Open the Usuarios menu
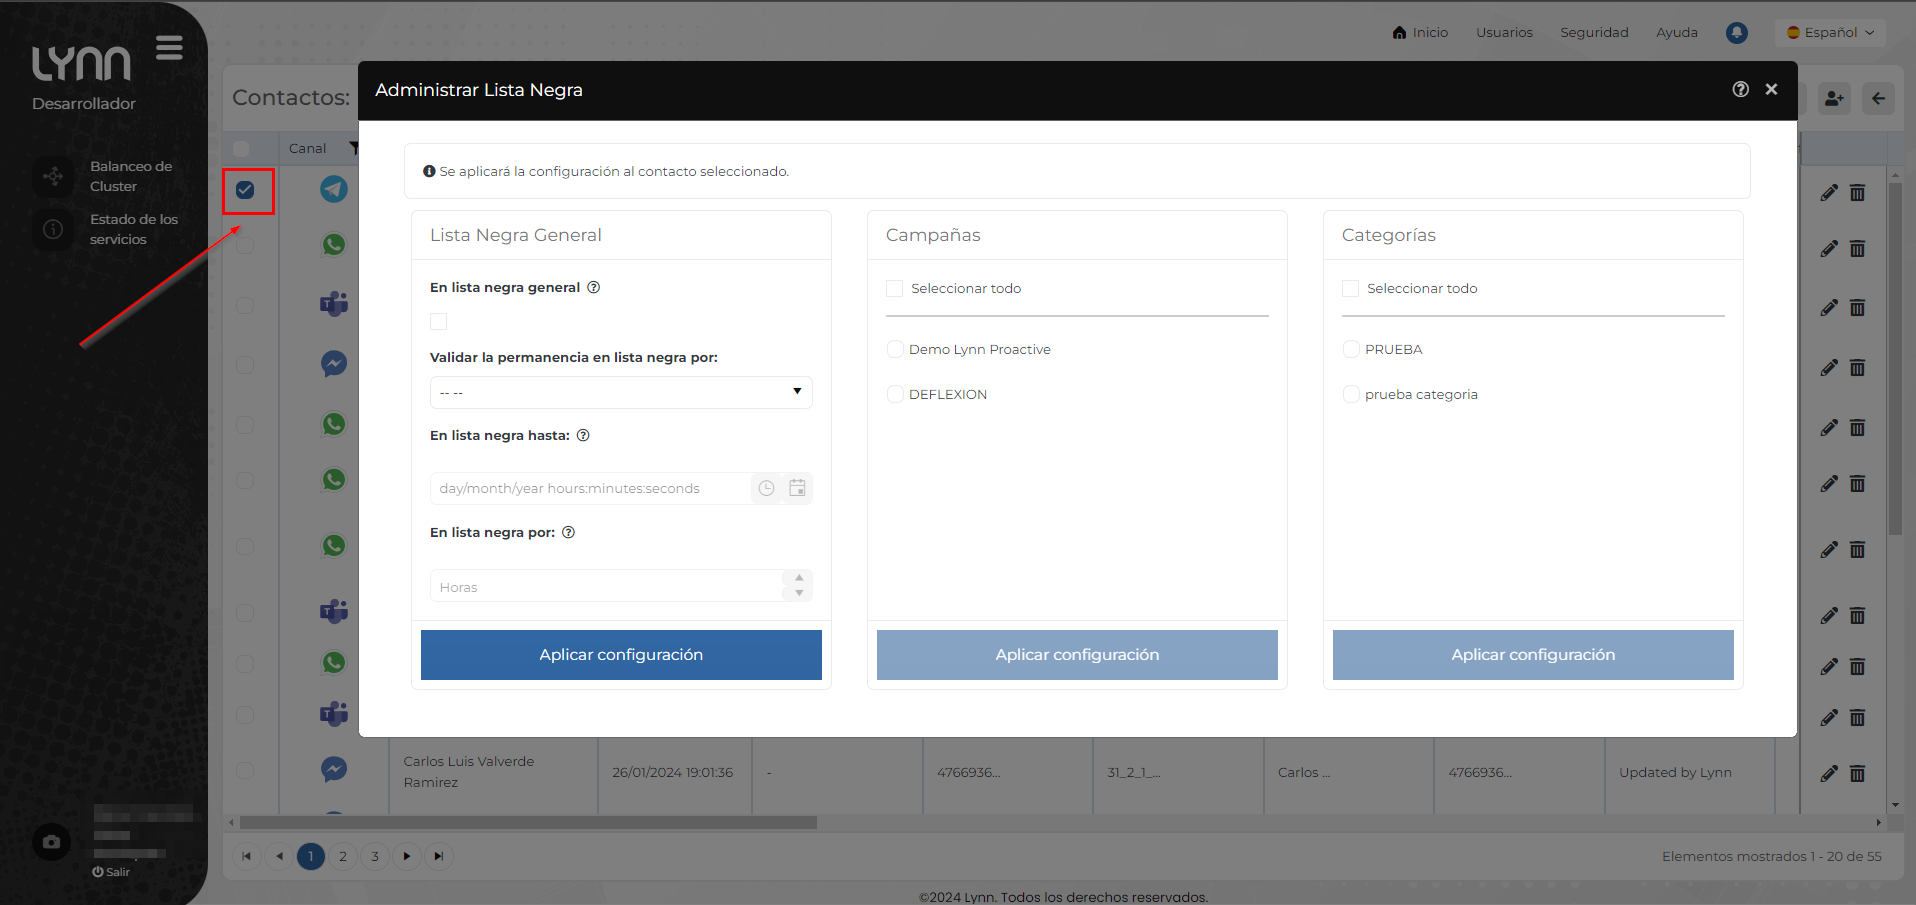Viewport: 1916px width, 905px height. point(1504,32)
